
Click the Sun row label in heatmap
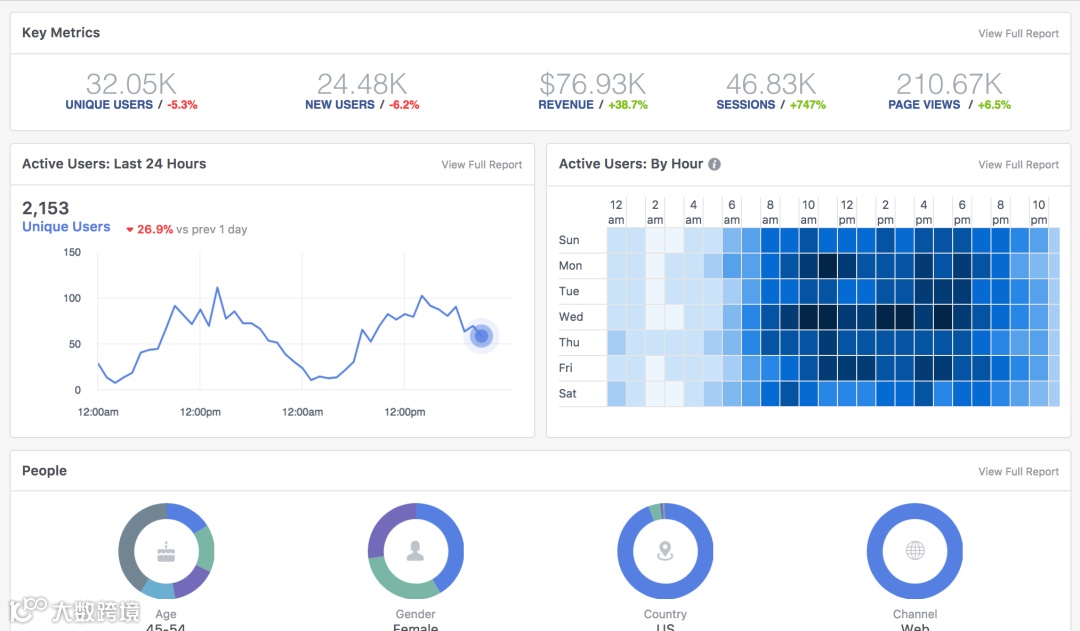point(569,240)
